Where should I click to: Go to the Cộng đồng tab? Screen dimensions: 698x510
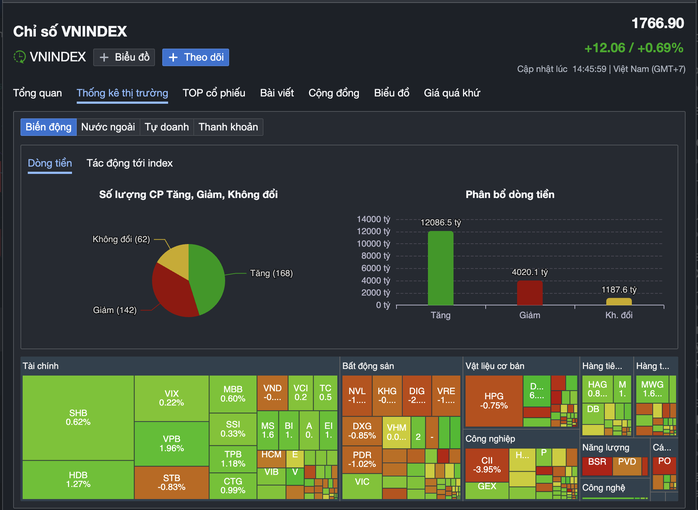(333, 93)
